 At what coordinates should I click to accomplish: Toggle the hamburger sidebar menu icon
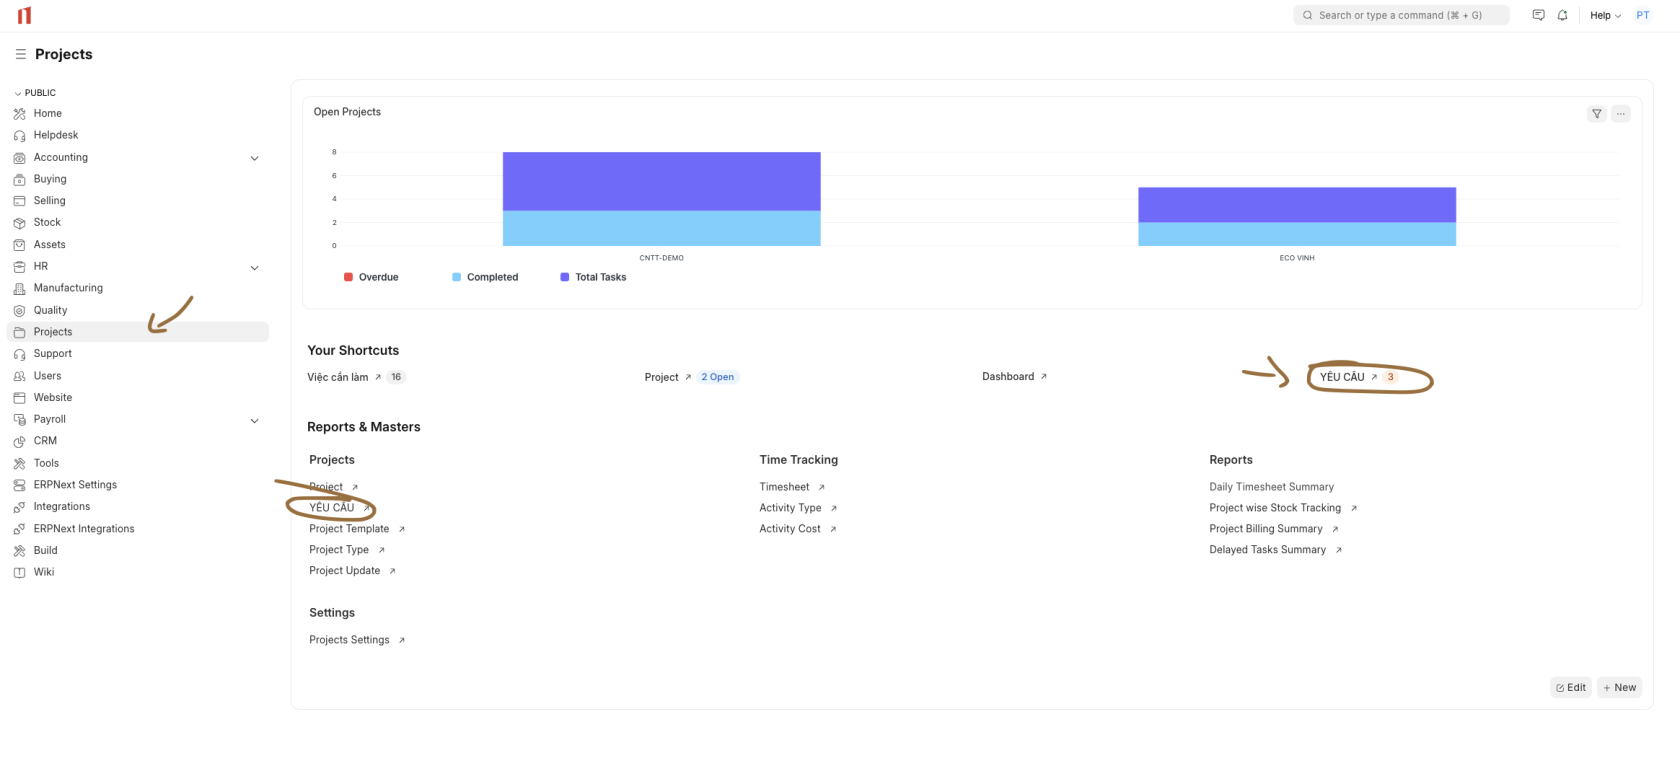click(x=20, y=54)
